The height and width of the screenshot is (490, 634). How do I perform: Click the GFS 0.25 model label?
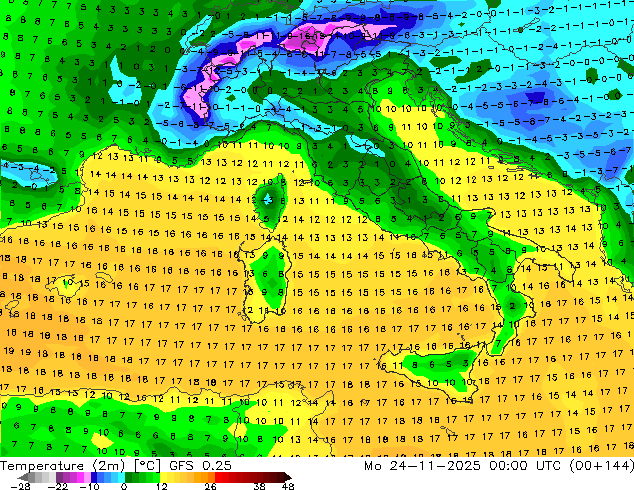coord(200,466)
